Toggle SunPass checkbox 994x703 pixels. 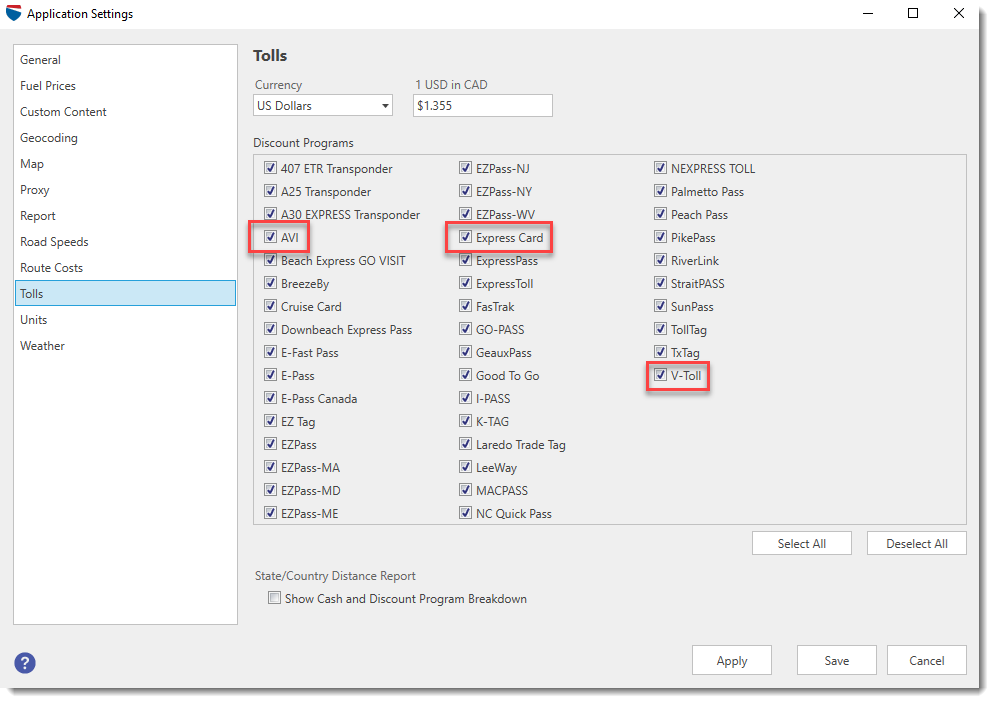661,306
